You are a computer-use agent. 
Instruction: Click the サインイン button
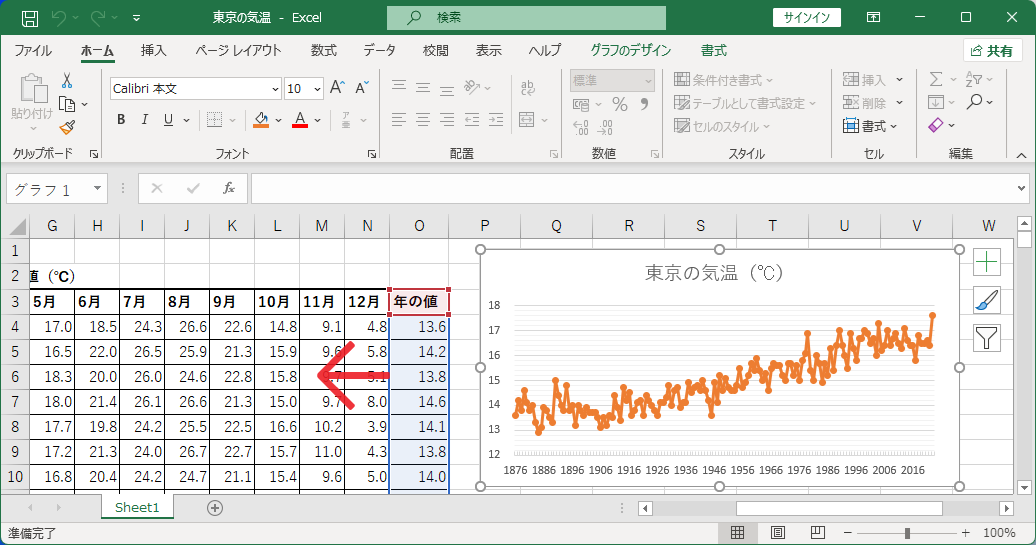(807, 18)
